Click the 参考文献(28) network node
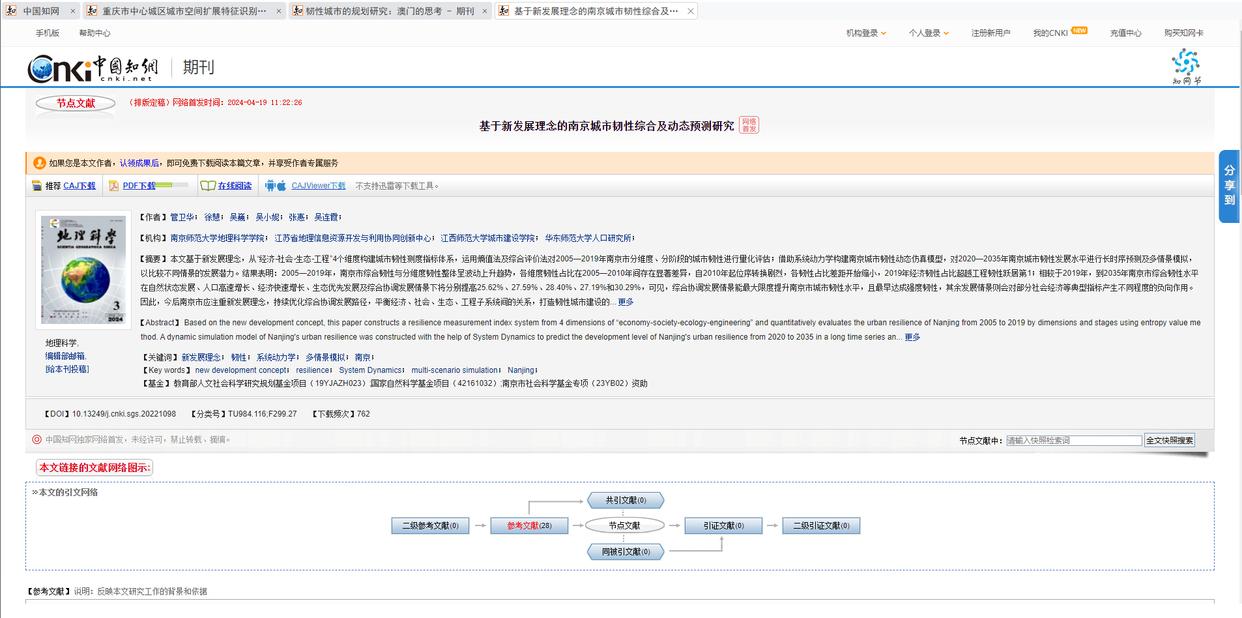 [x=529, y=525]
